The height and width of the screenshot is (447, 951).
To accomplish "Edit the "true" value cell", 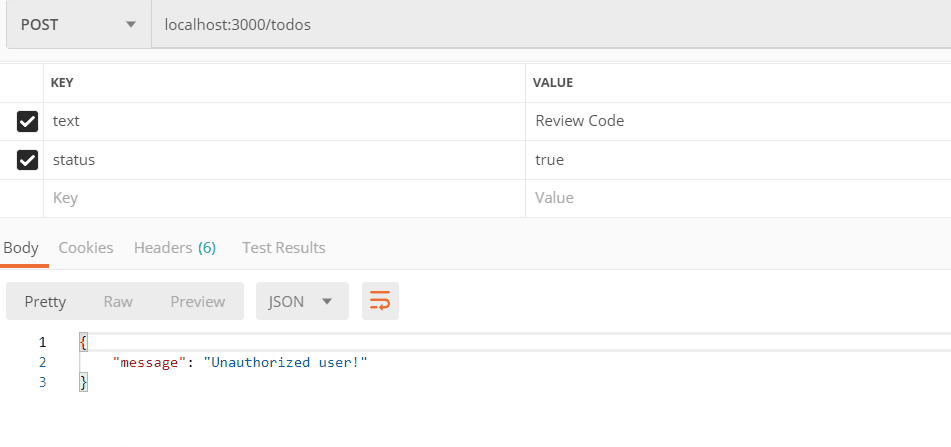I will pyautogui.click(x=735, y=160).
